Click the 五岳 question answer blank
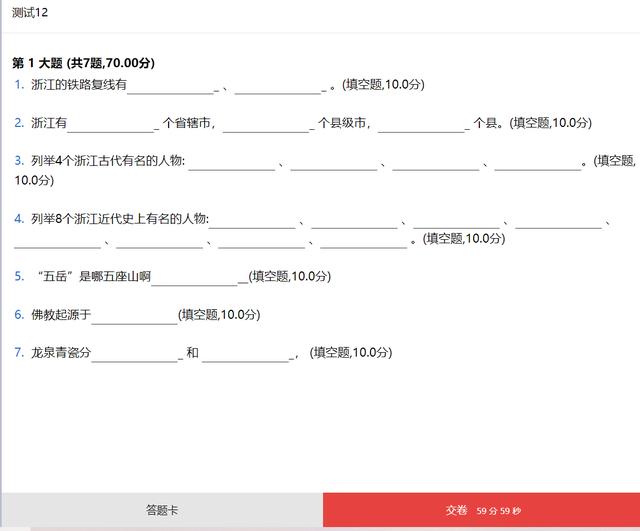 [195, 278]
